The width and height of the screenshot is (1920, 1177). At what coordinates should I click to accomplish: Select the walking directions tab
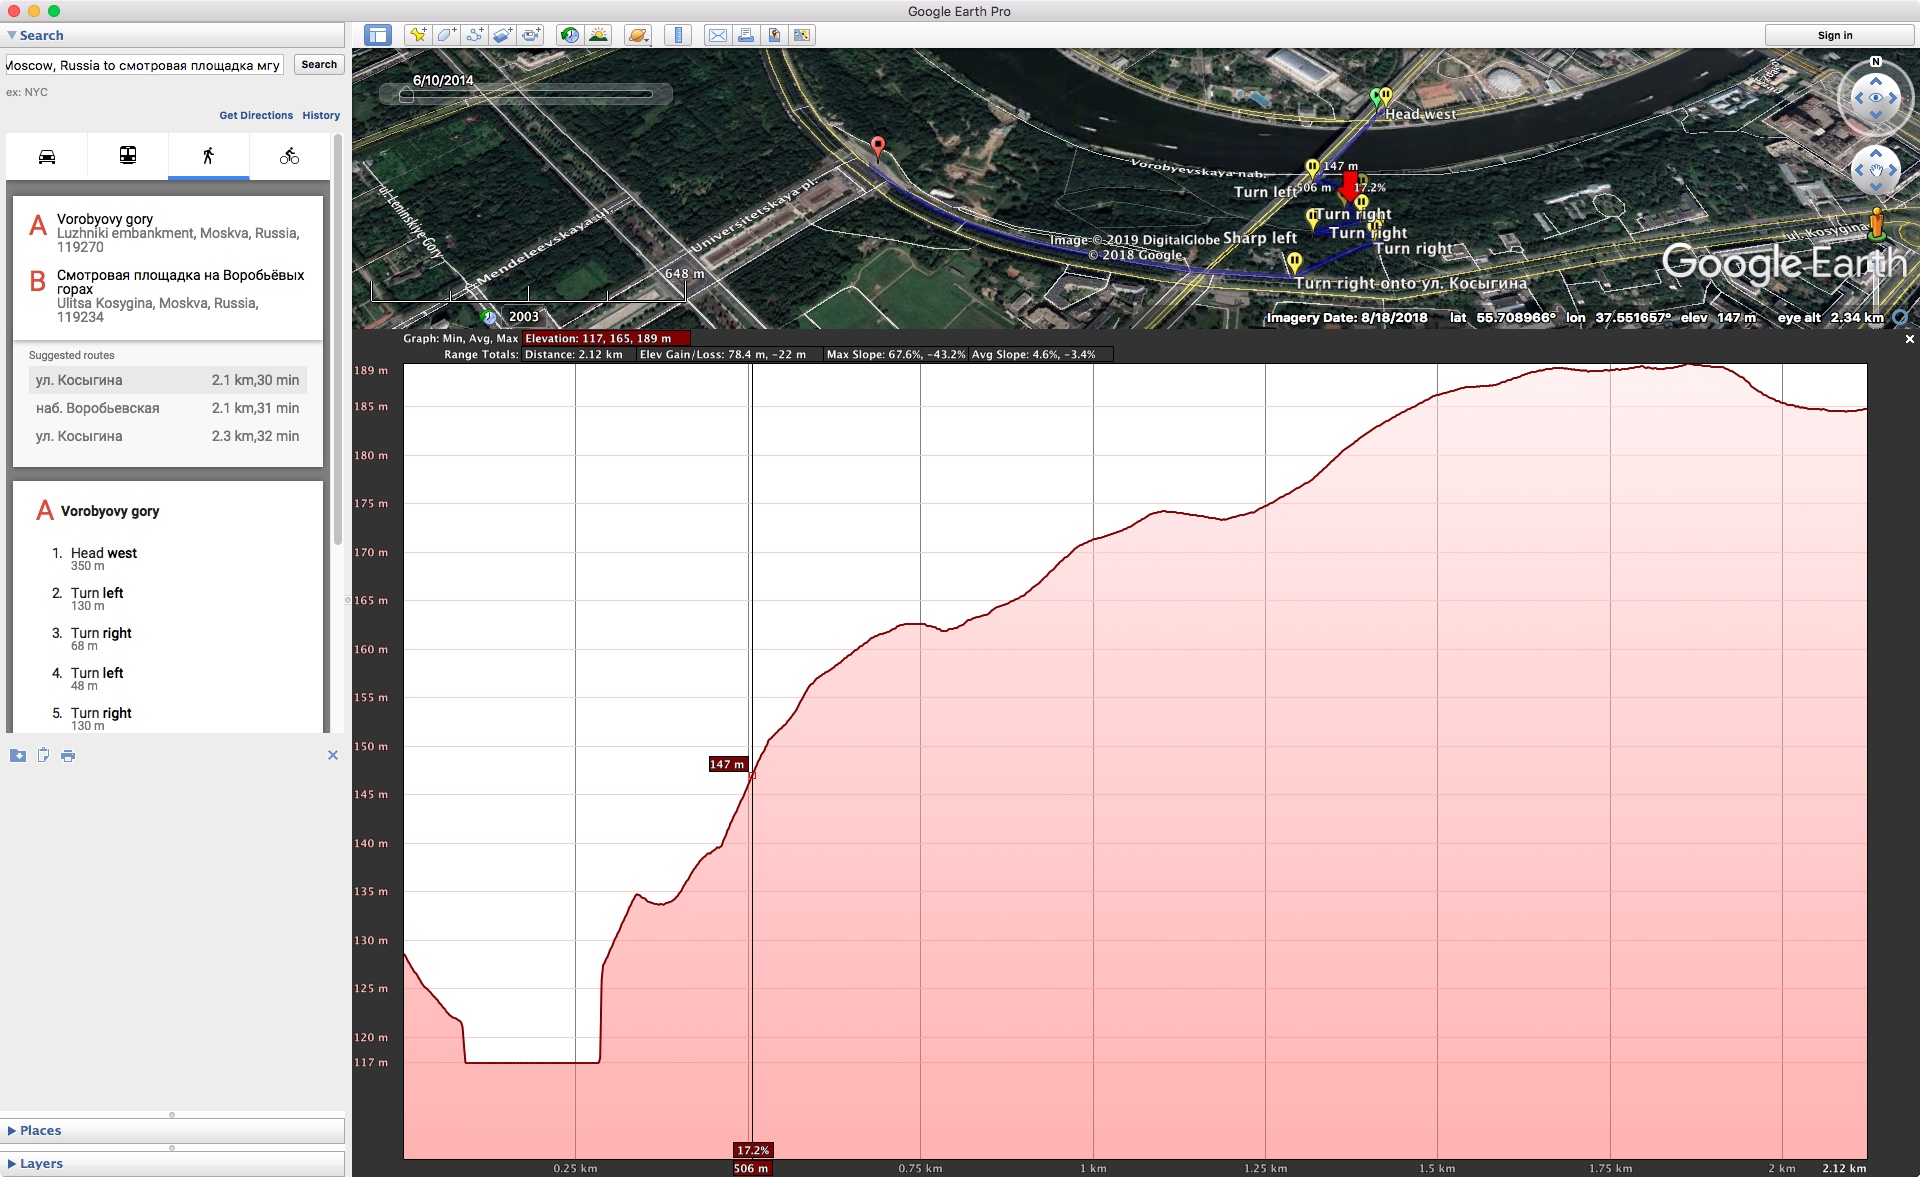208,156
